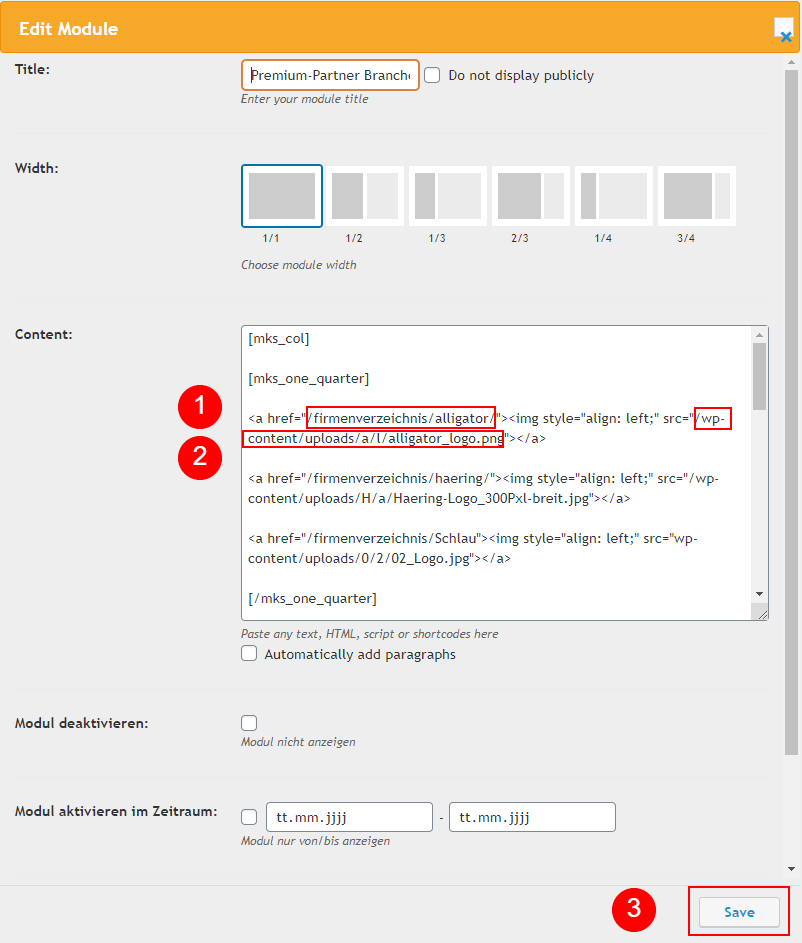Click the content textarea resize handle
802x943 pixels.
pos(761,613)
